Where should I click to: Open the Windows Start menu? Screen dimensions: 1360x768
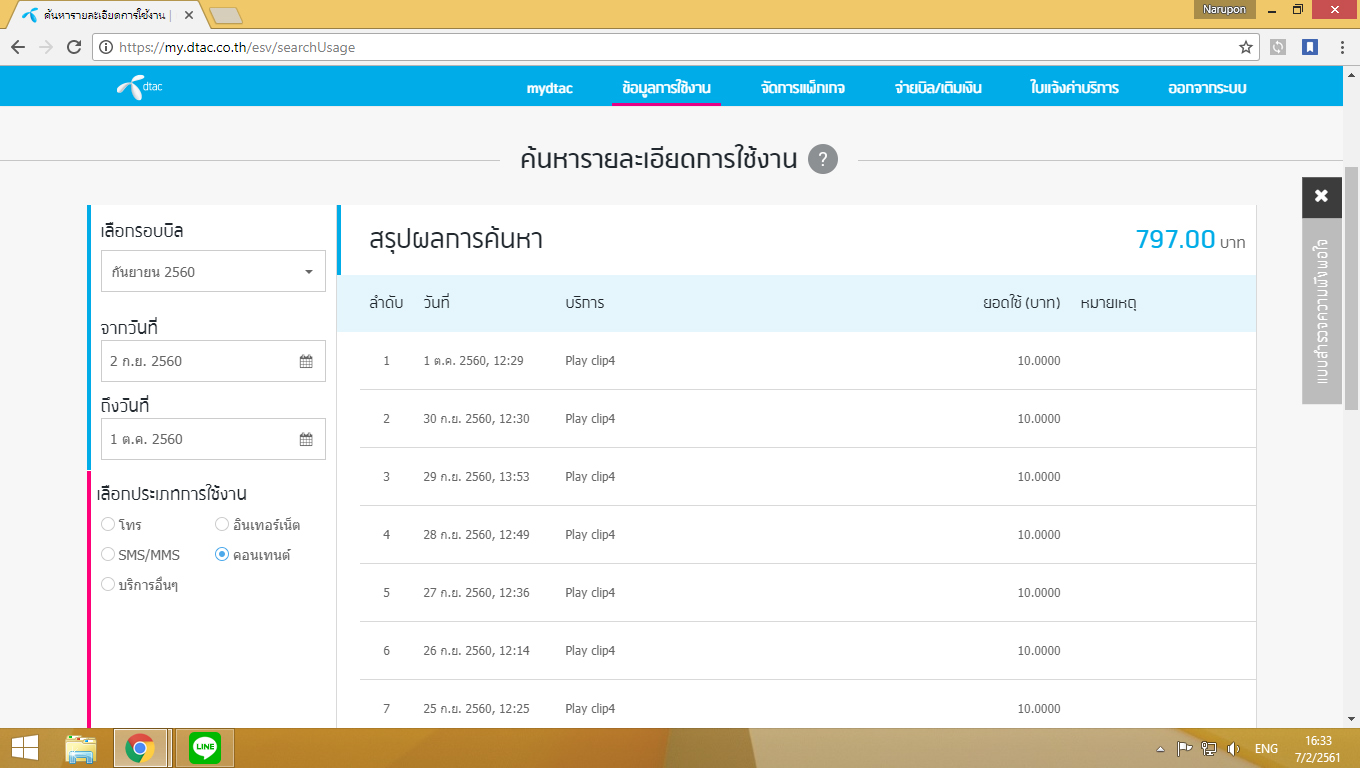(24, 748)
